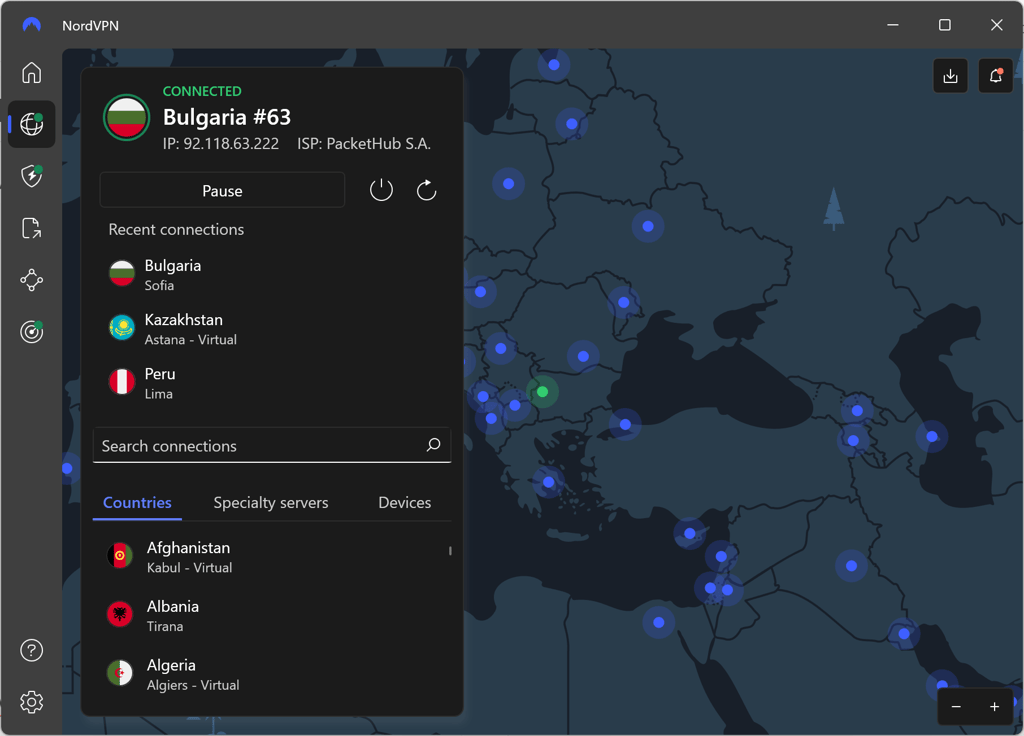
Task: Open Dark Web Monitor radar icon
Action: (31, 332)
